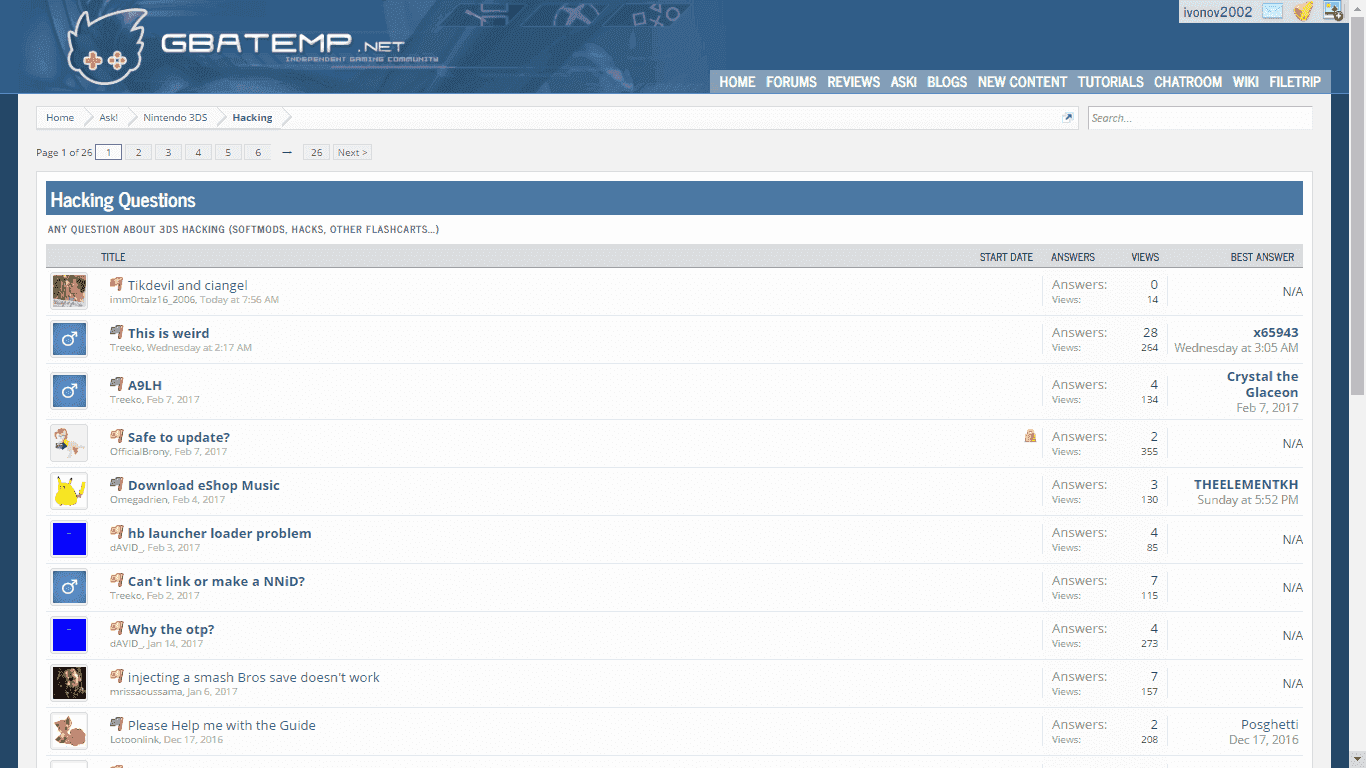Open the TUTORIALS tab
This screenshot has width=1366, height=768.
(x=1110, y=82)
